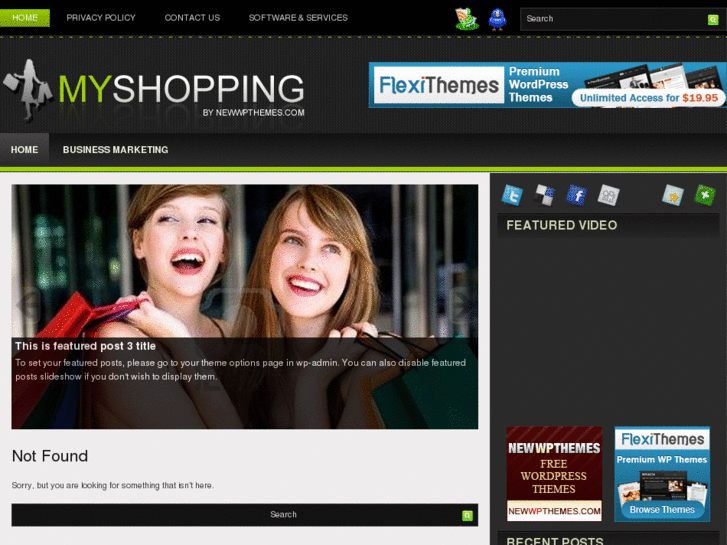This screenshot has width=727, height=545.
Task: Click the Unlimited Access for $19.95 button
Action: click(649, 98)
